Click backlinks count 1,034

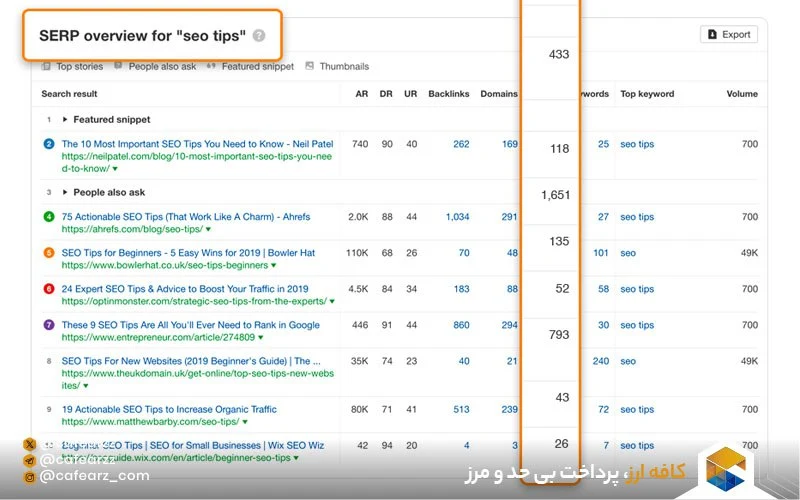(x=457, y=217)
